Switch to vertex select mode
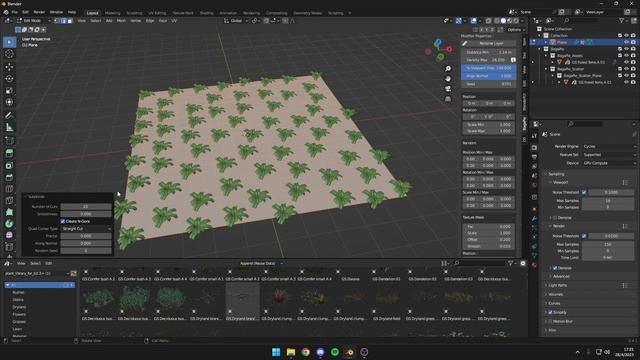The width and height of the screenshot is (640, 360). point(57,20)
